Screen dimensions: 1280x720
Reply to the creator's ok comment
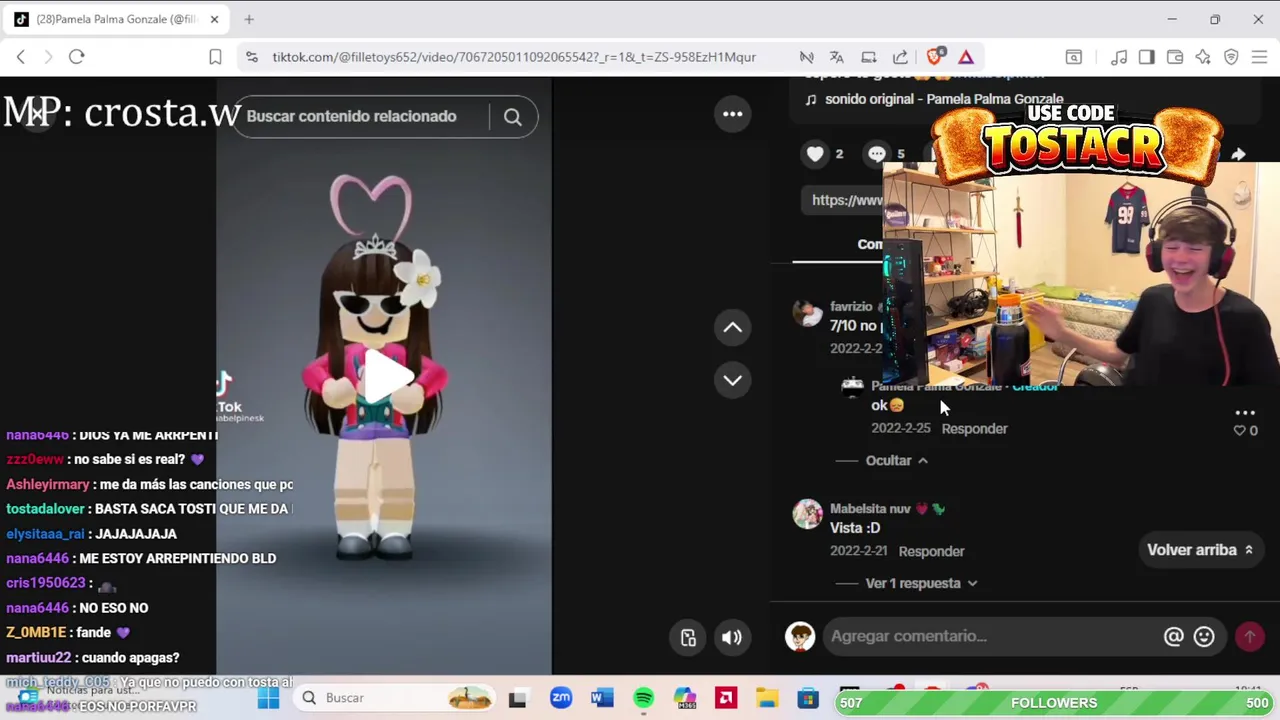974,429
